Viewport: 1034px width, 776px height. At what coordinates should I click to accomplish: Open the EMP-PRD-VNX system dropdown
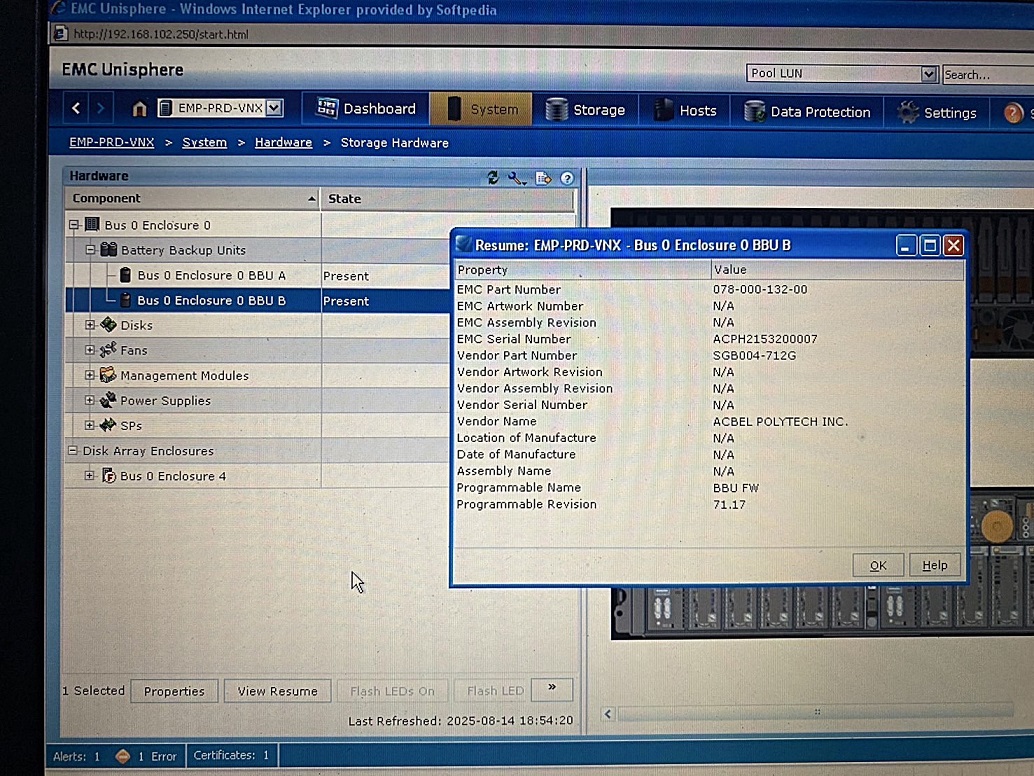click(274, 108)
